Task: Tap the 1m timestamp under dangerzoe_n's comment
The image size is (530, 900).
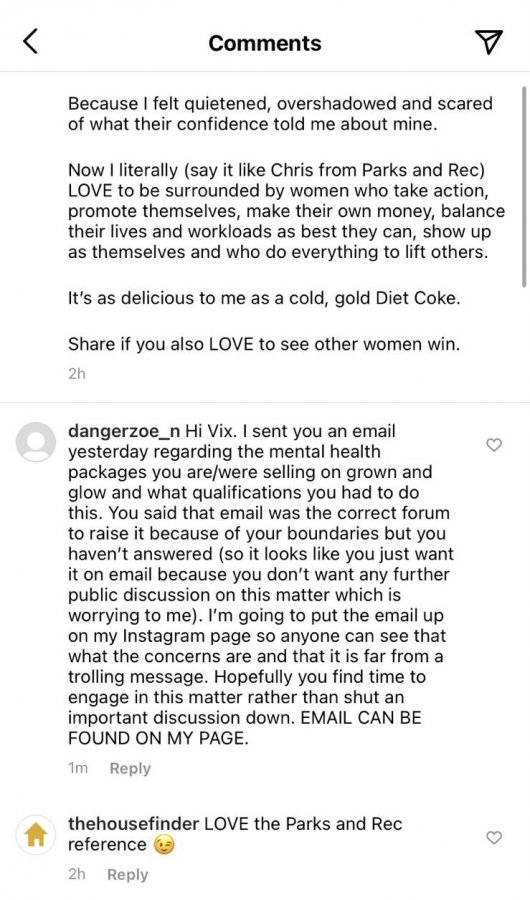Action: pyautogui.click(x=78, y=769)
